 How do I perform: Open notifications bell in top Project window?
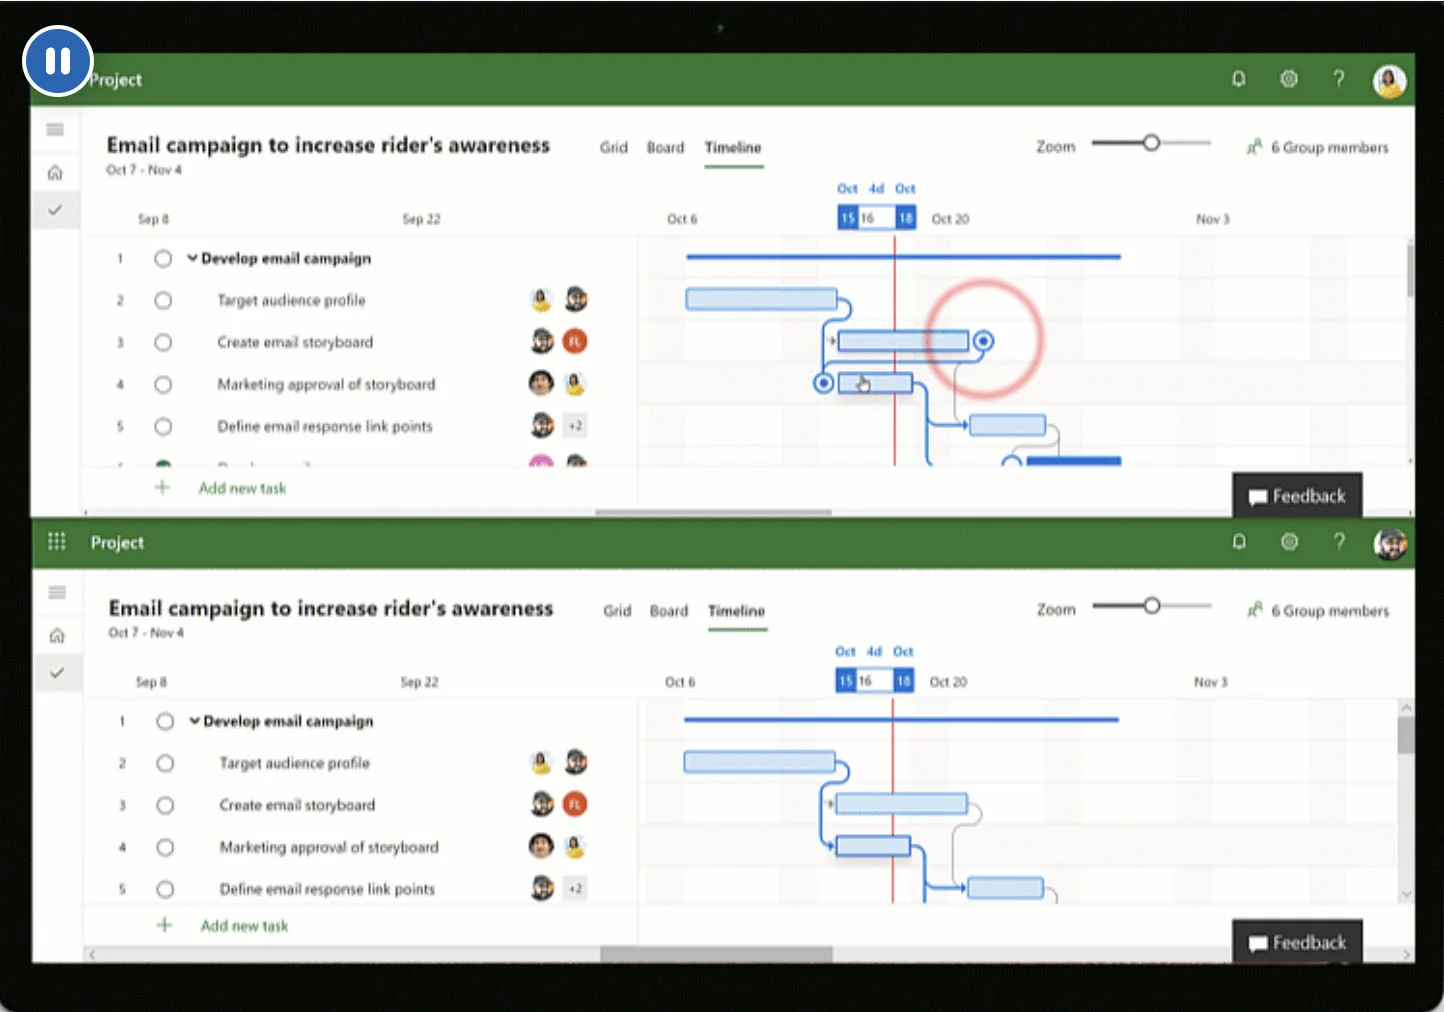pos(1238,79)
